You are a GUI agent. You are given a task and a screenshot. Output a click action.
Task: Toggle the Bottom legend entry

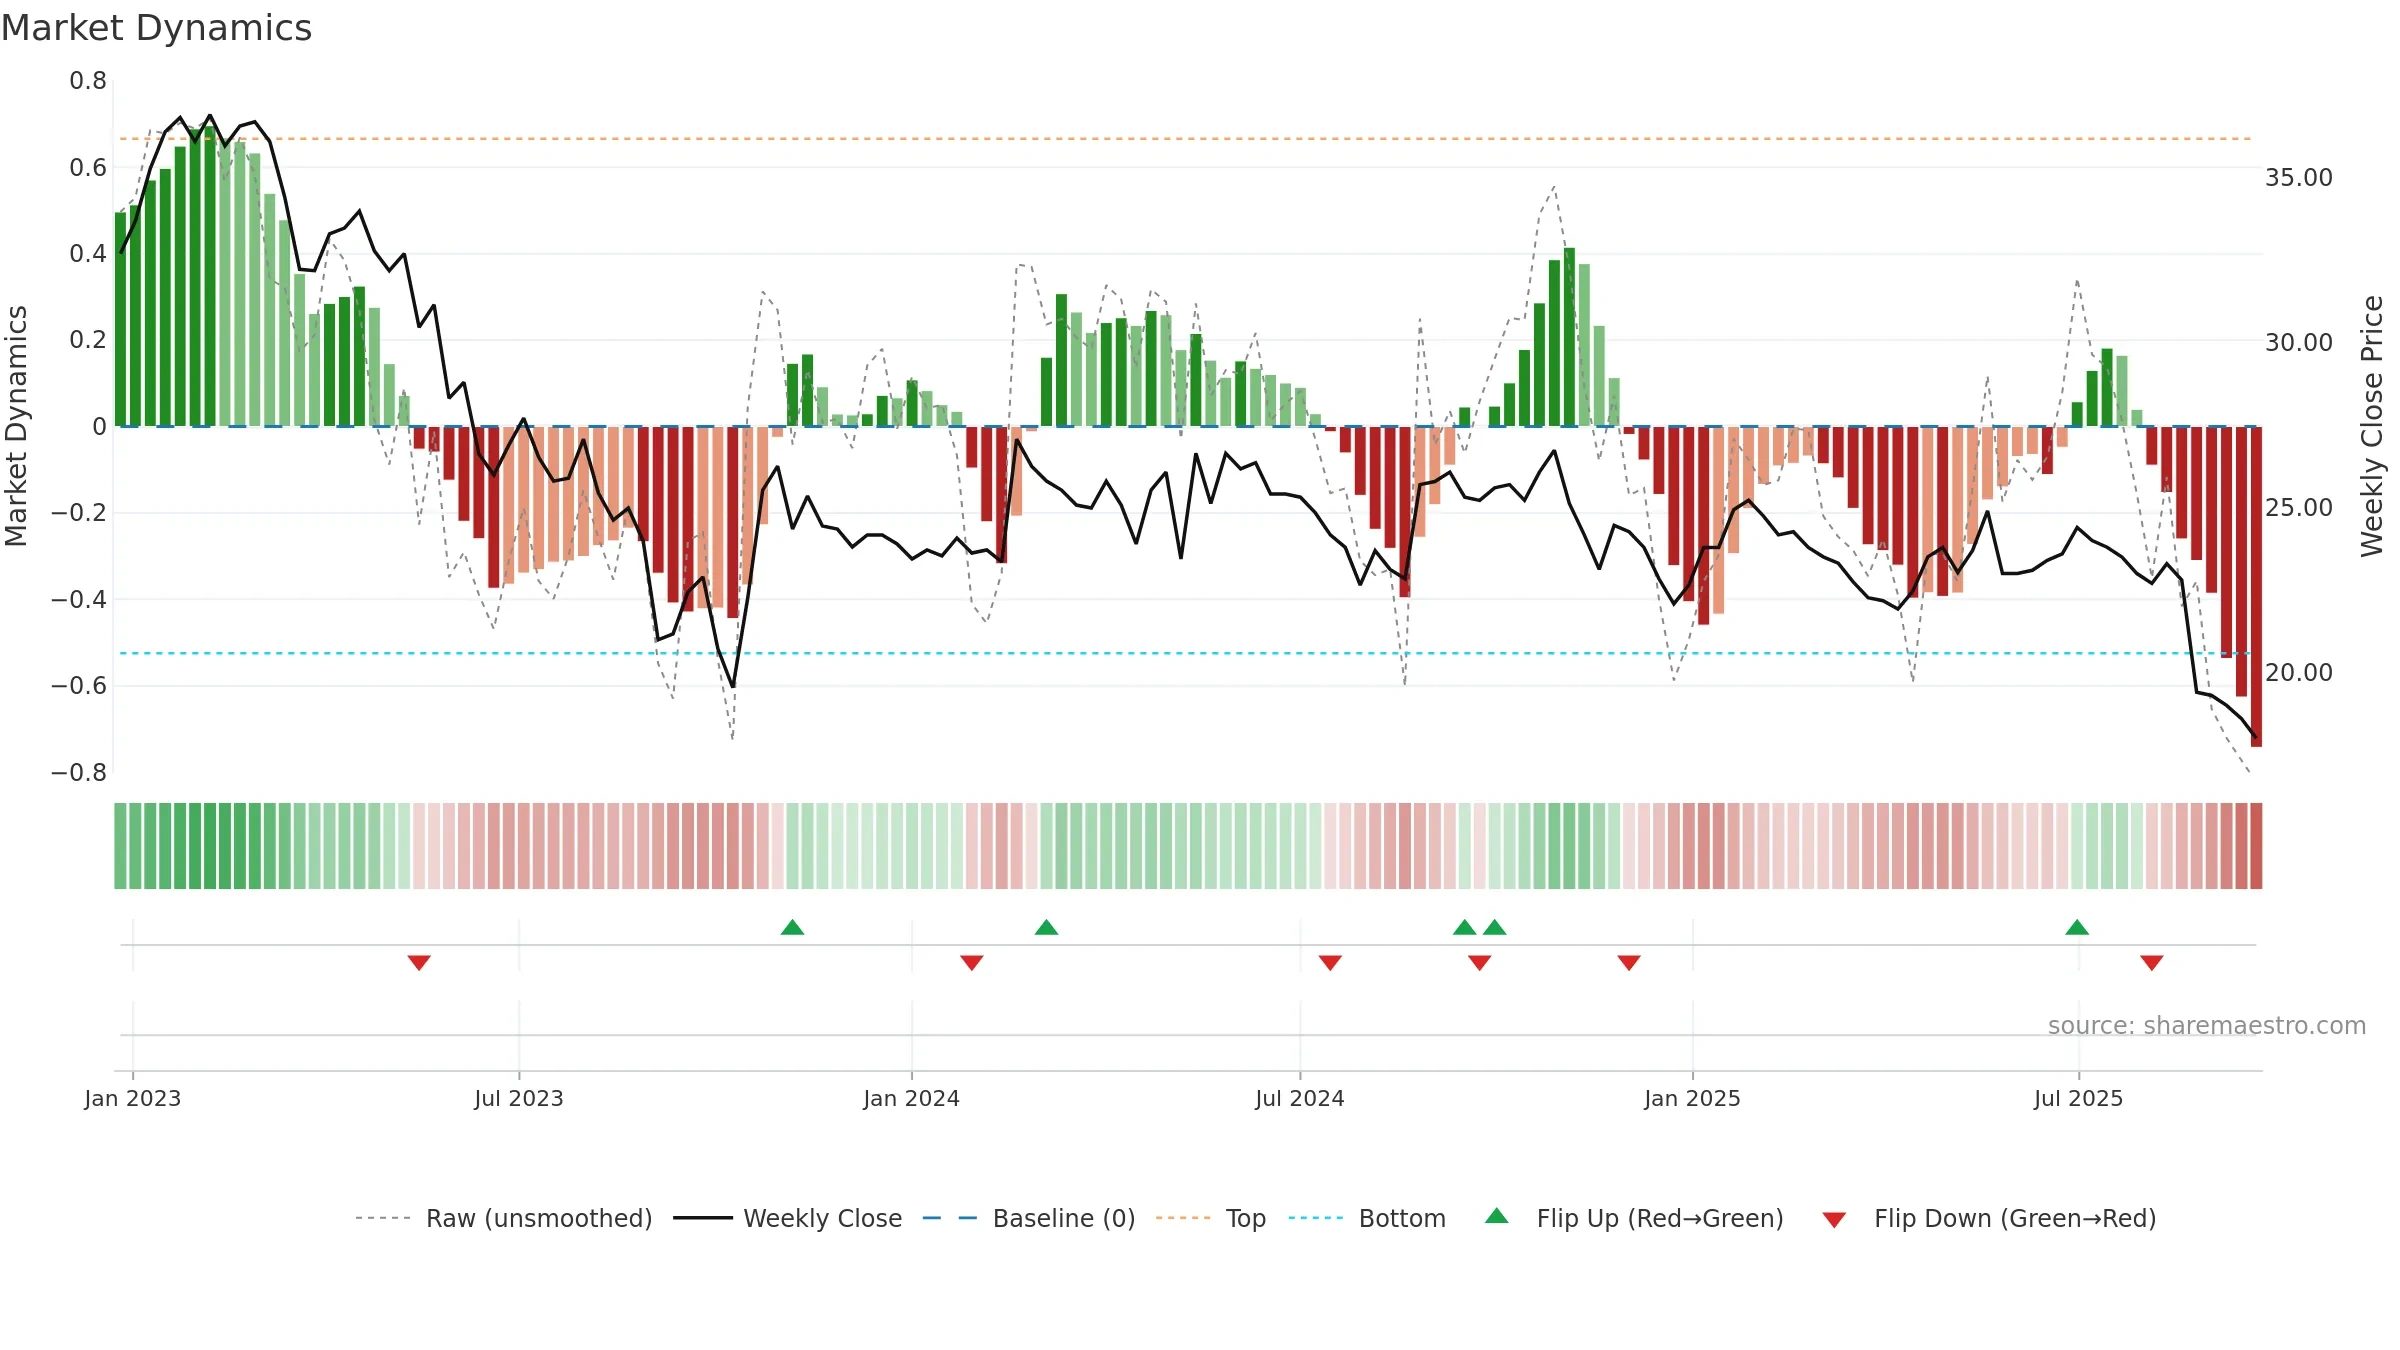coord(1367,1218)
